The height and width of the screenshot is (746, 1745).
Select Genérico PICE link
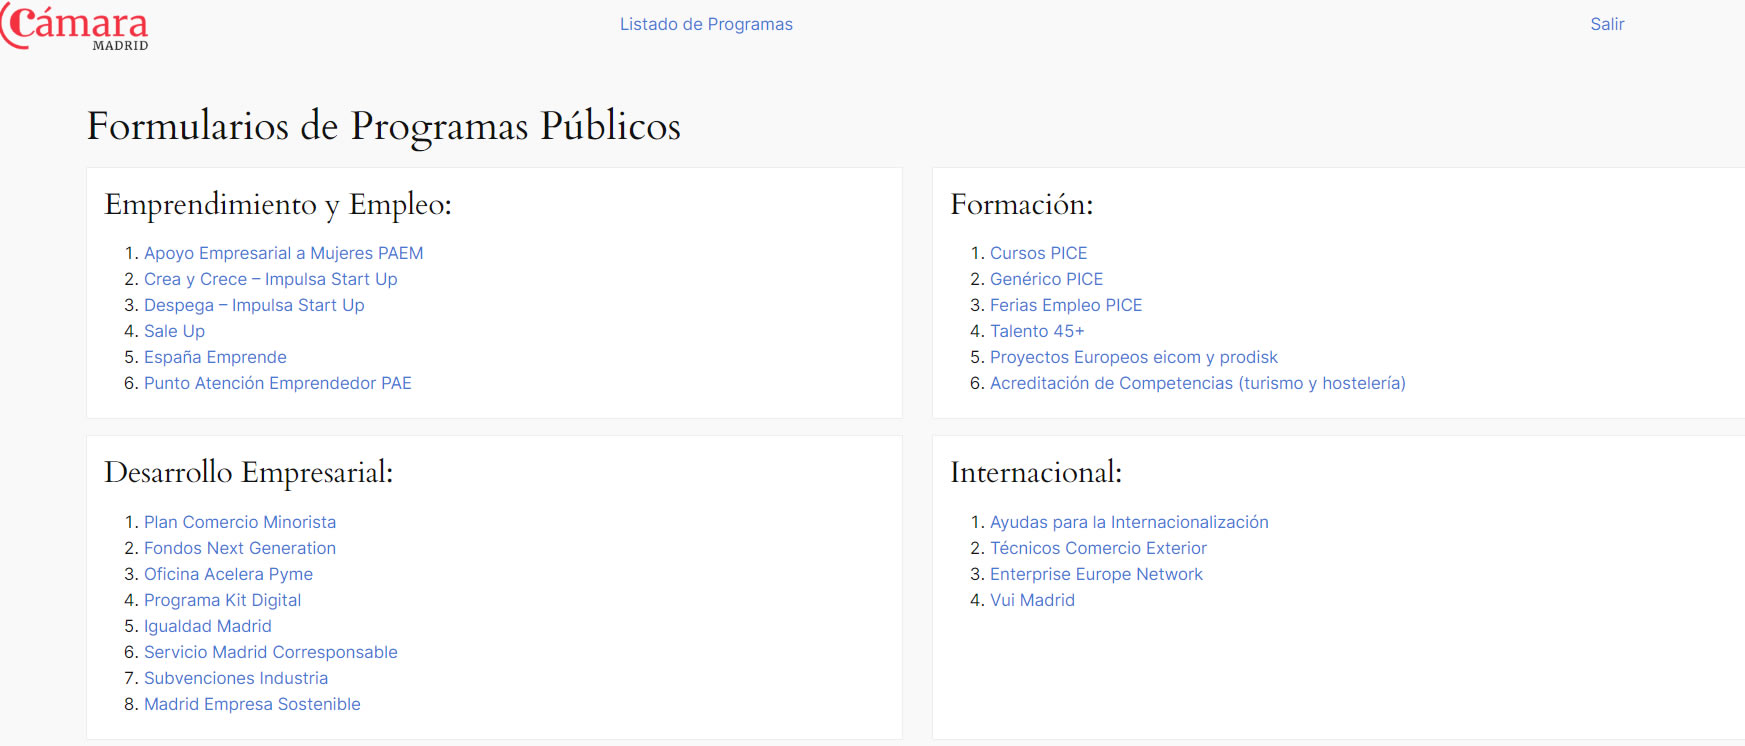pos(1047,279)
